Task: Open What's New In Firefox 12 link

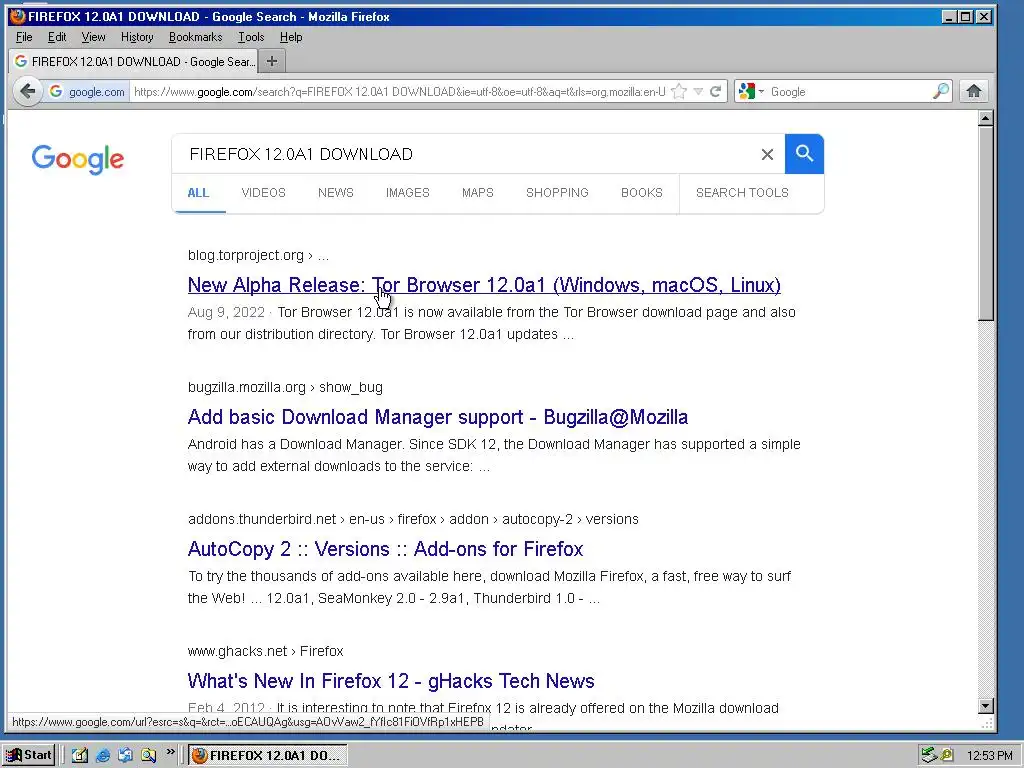Action: (391, 680)
